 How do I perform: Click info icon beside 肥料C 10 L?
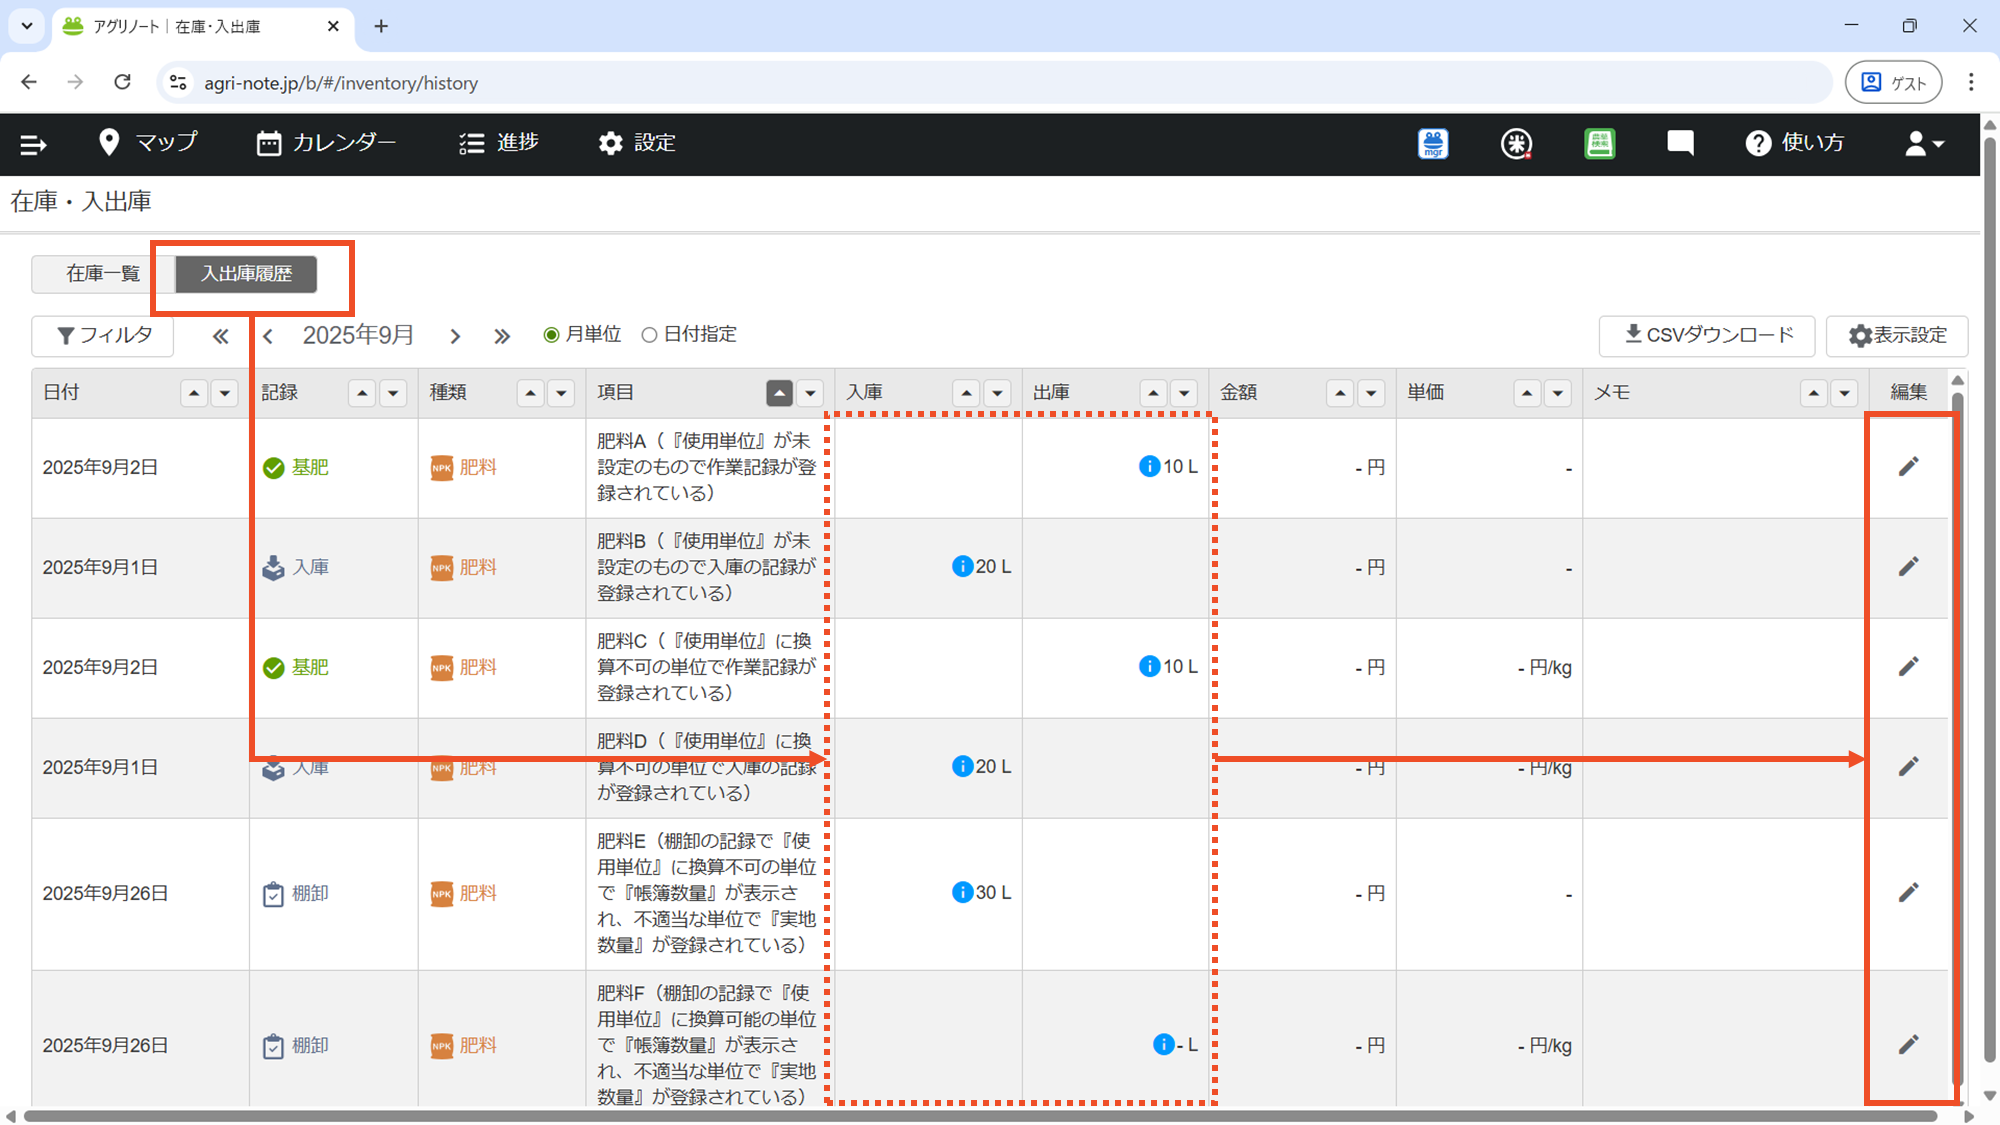click(x=1149, y=666)
